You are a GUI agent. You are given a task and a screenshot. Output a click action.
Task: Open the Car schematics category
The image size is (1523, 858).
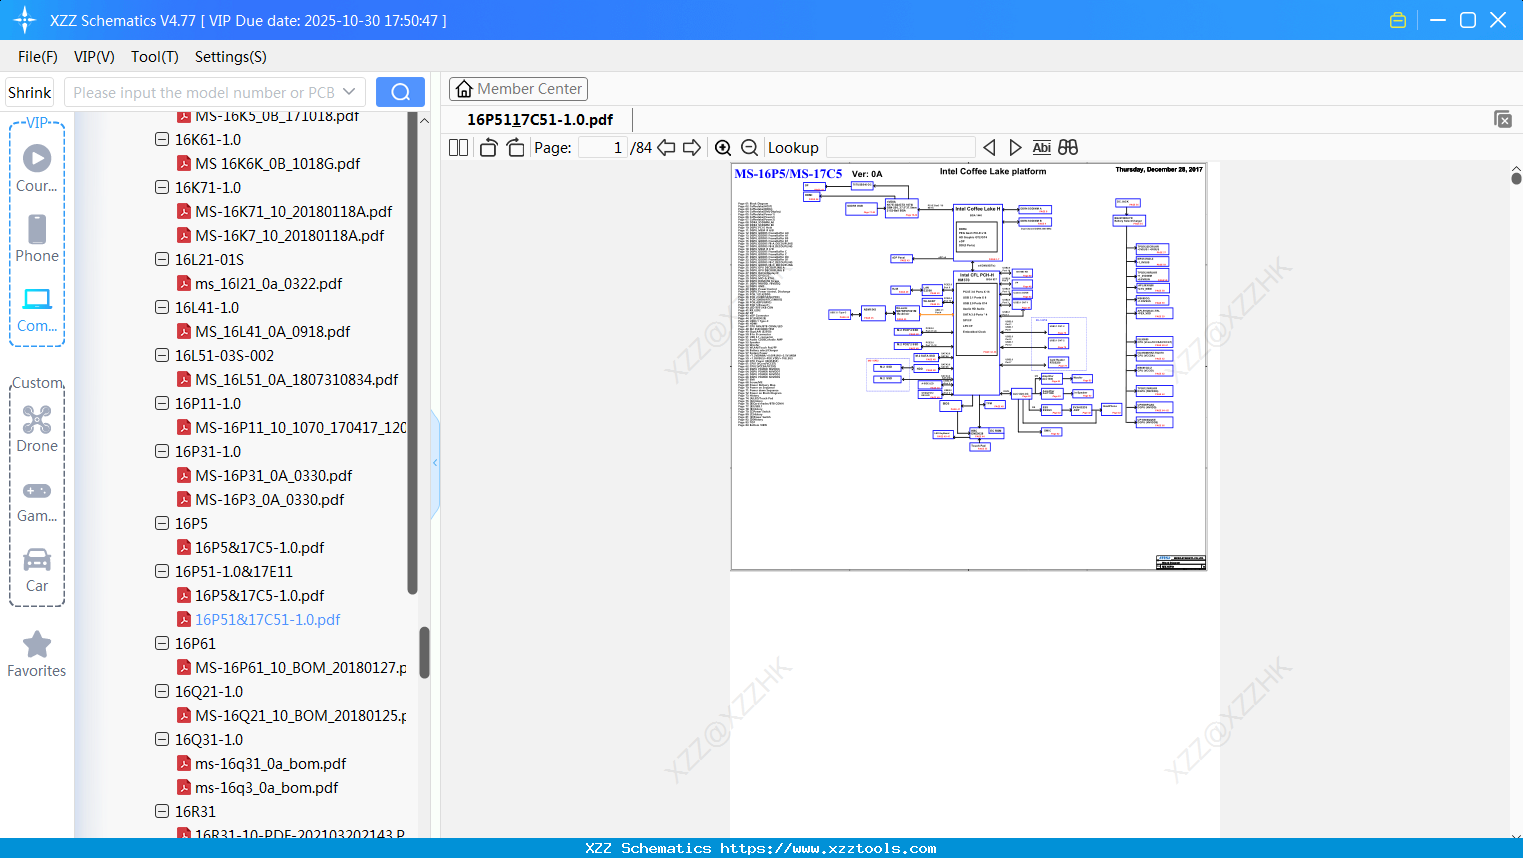pyautogui.click(x=37, y=570)
